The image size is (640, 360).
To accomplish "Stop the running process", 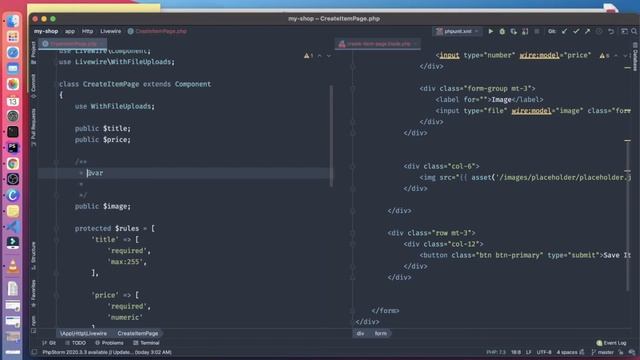I will coord(537,31).
